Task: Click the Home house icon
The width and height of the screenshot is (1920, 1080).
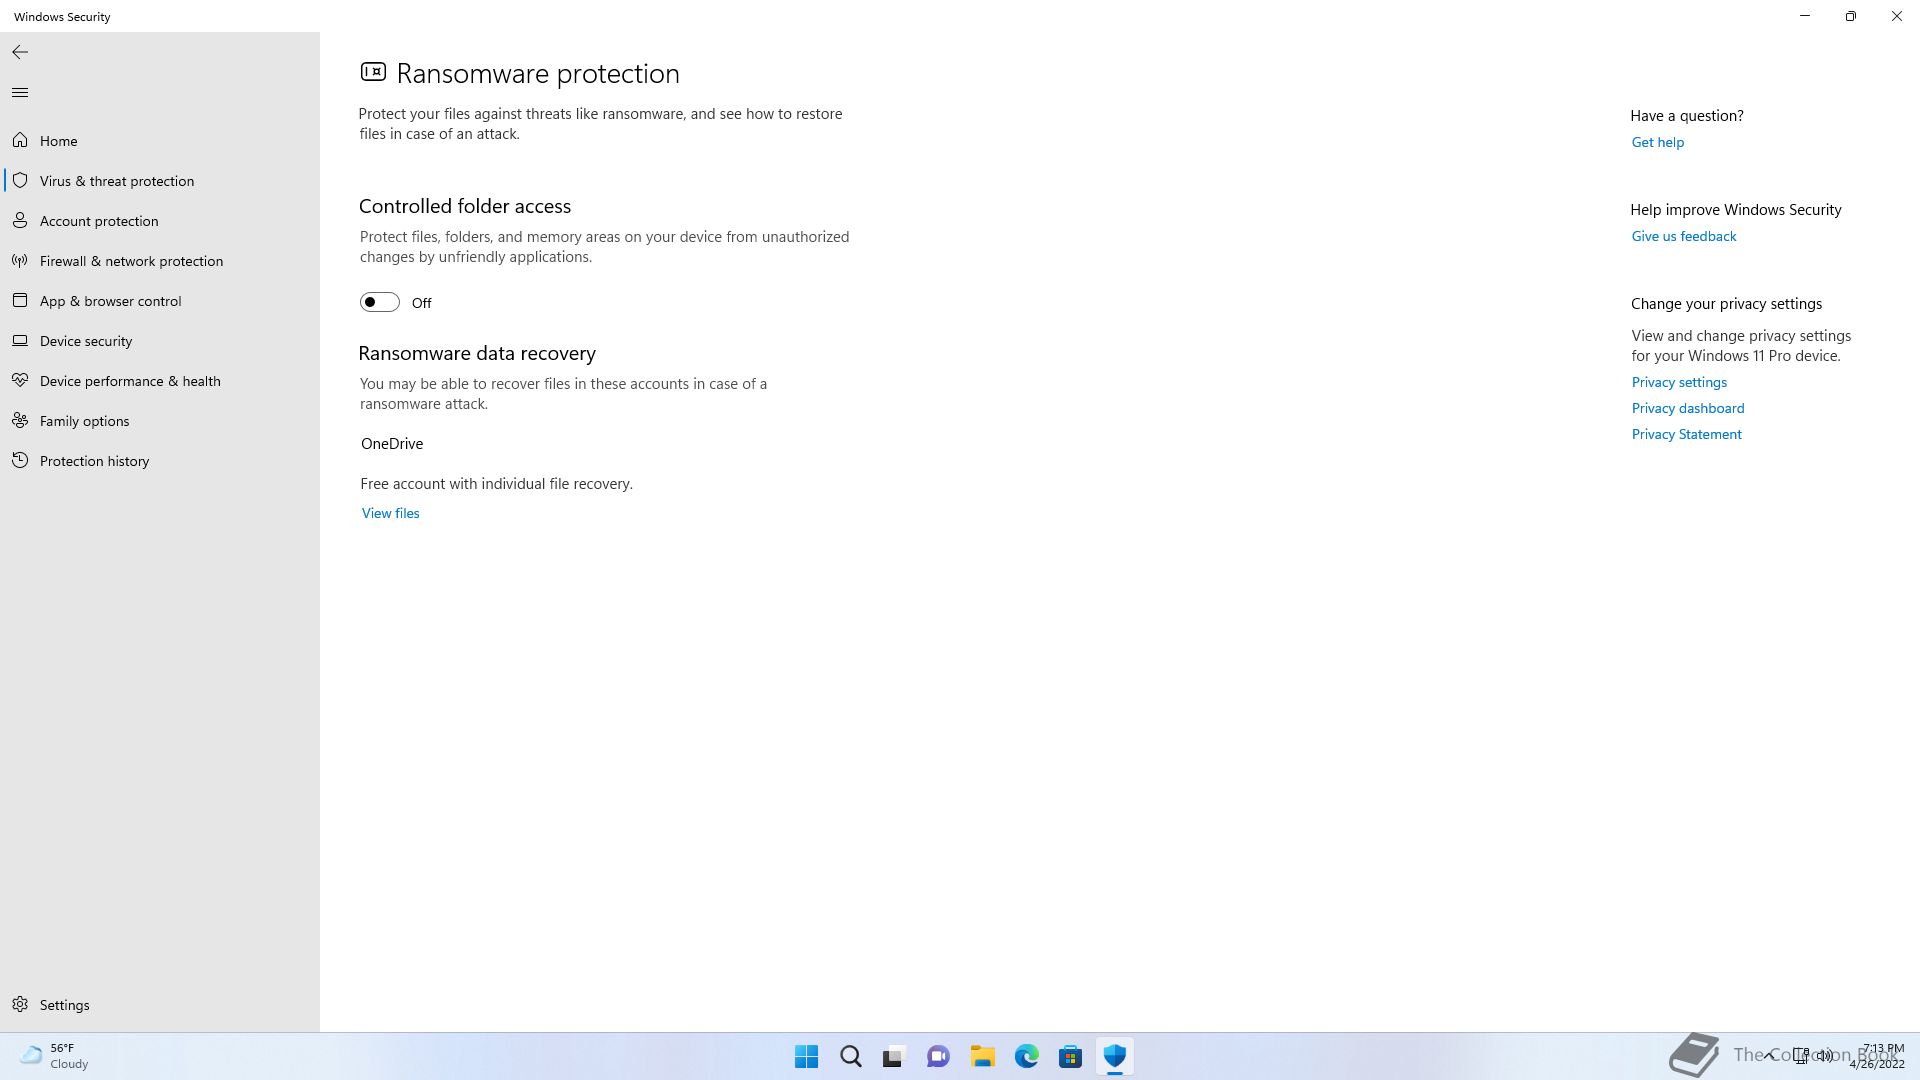Action: (x=20, y=141)
